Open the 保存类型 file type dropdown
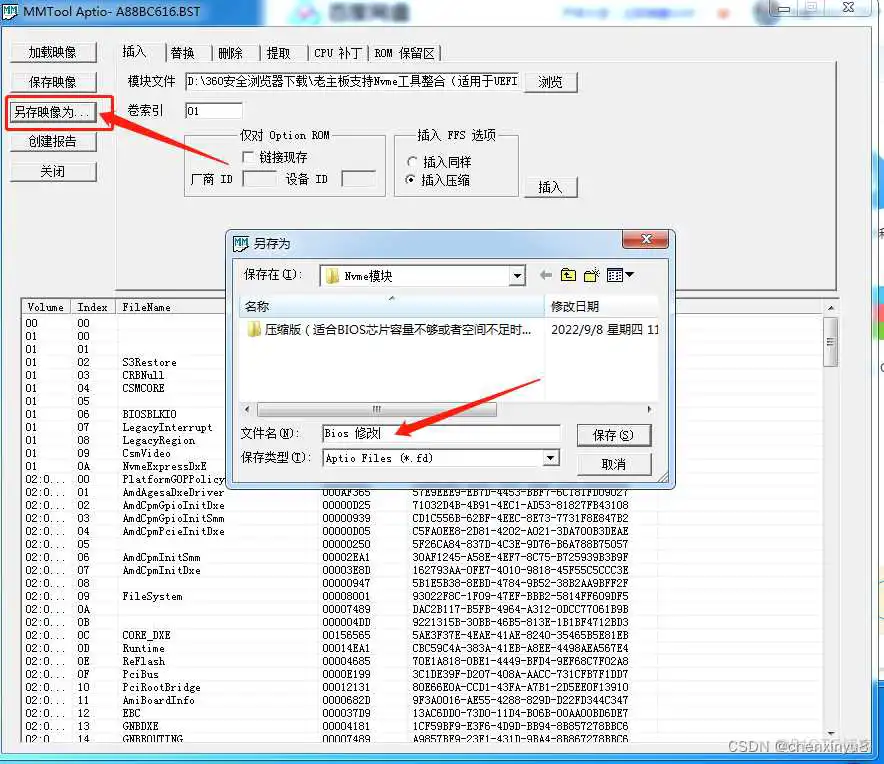 tap(549, 459)
